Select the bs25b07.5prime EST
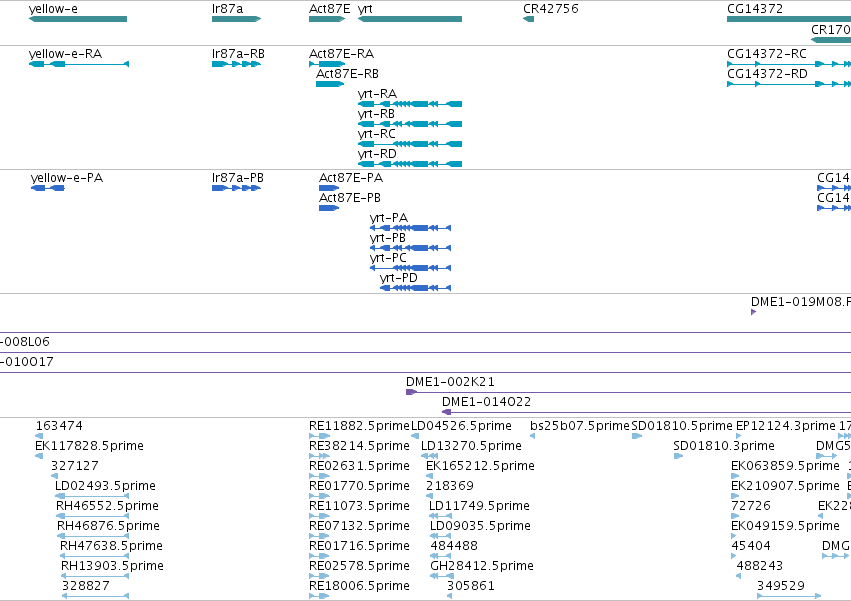 (532, 436)
